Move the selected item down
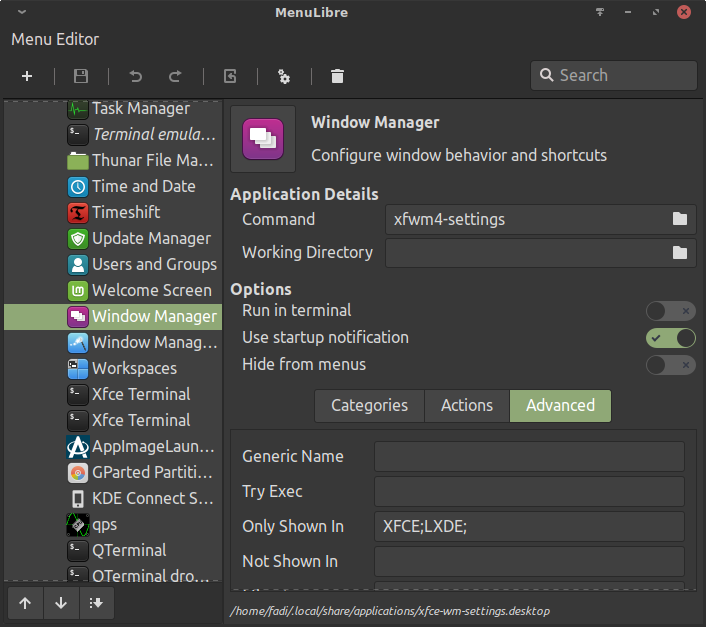 61,603
